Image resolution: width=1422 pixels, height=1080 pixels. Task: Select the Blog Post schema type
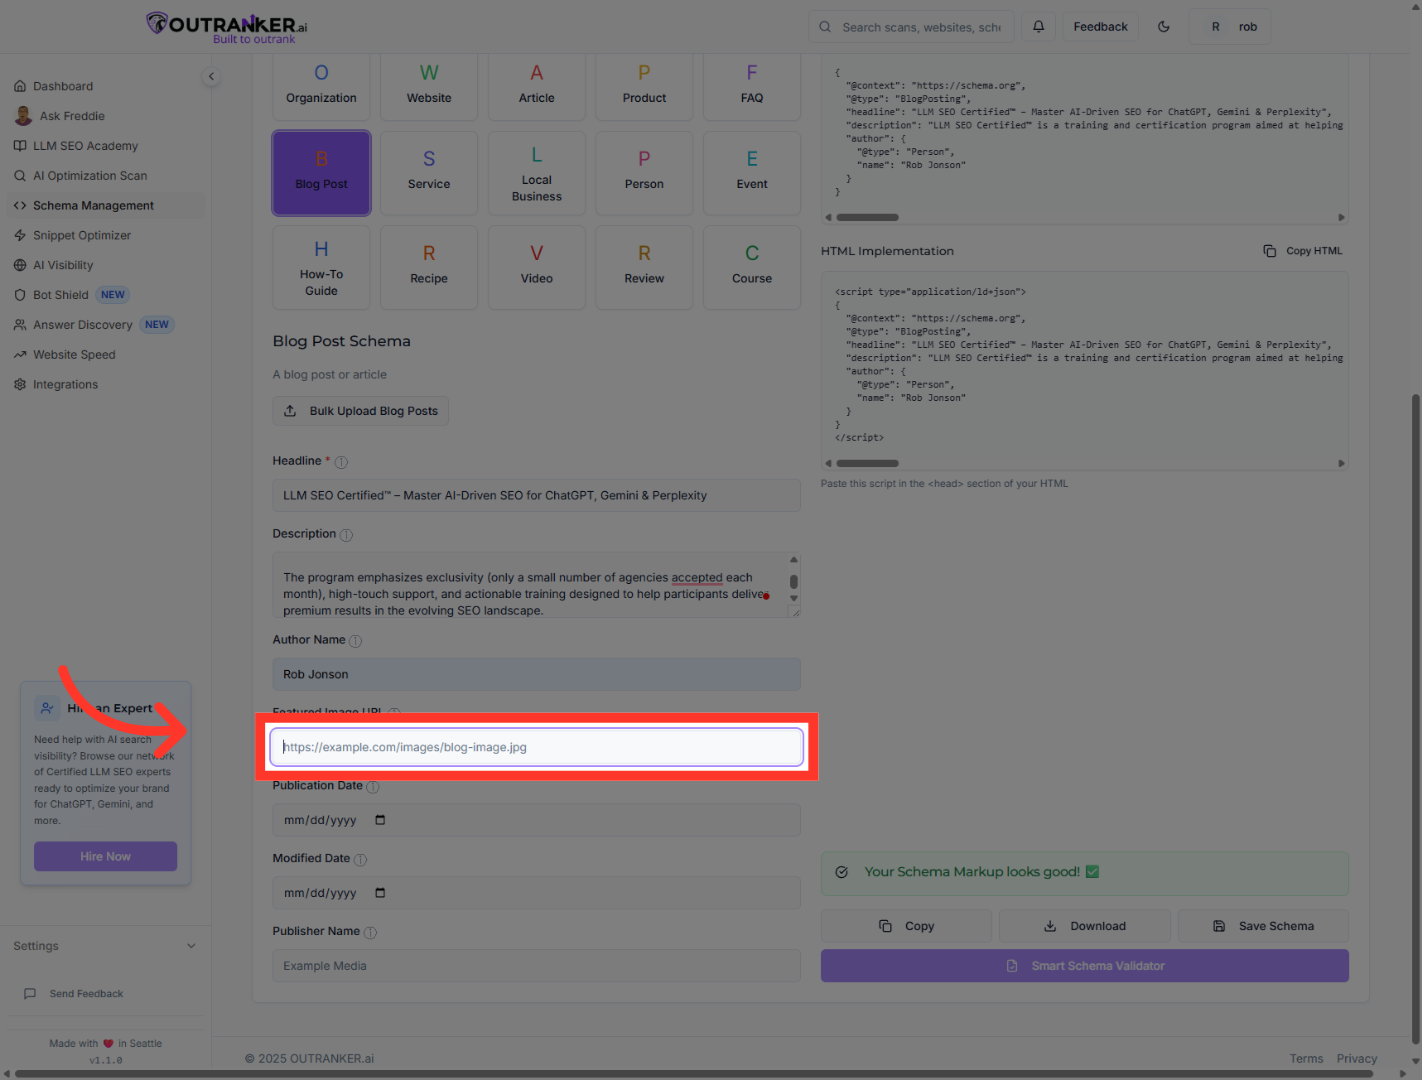point(321,173)
